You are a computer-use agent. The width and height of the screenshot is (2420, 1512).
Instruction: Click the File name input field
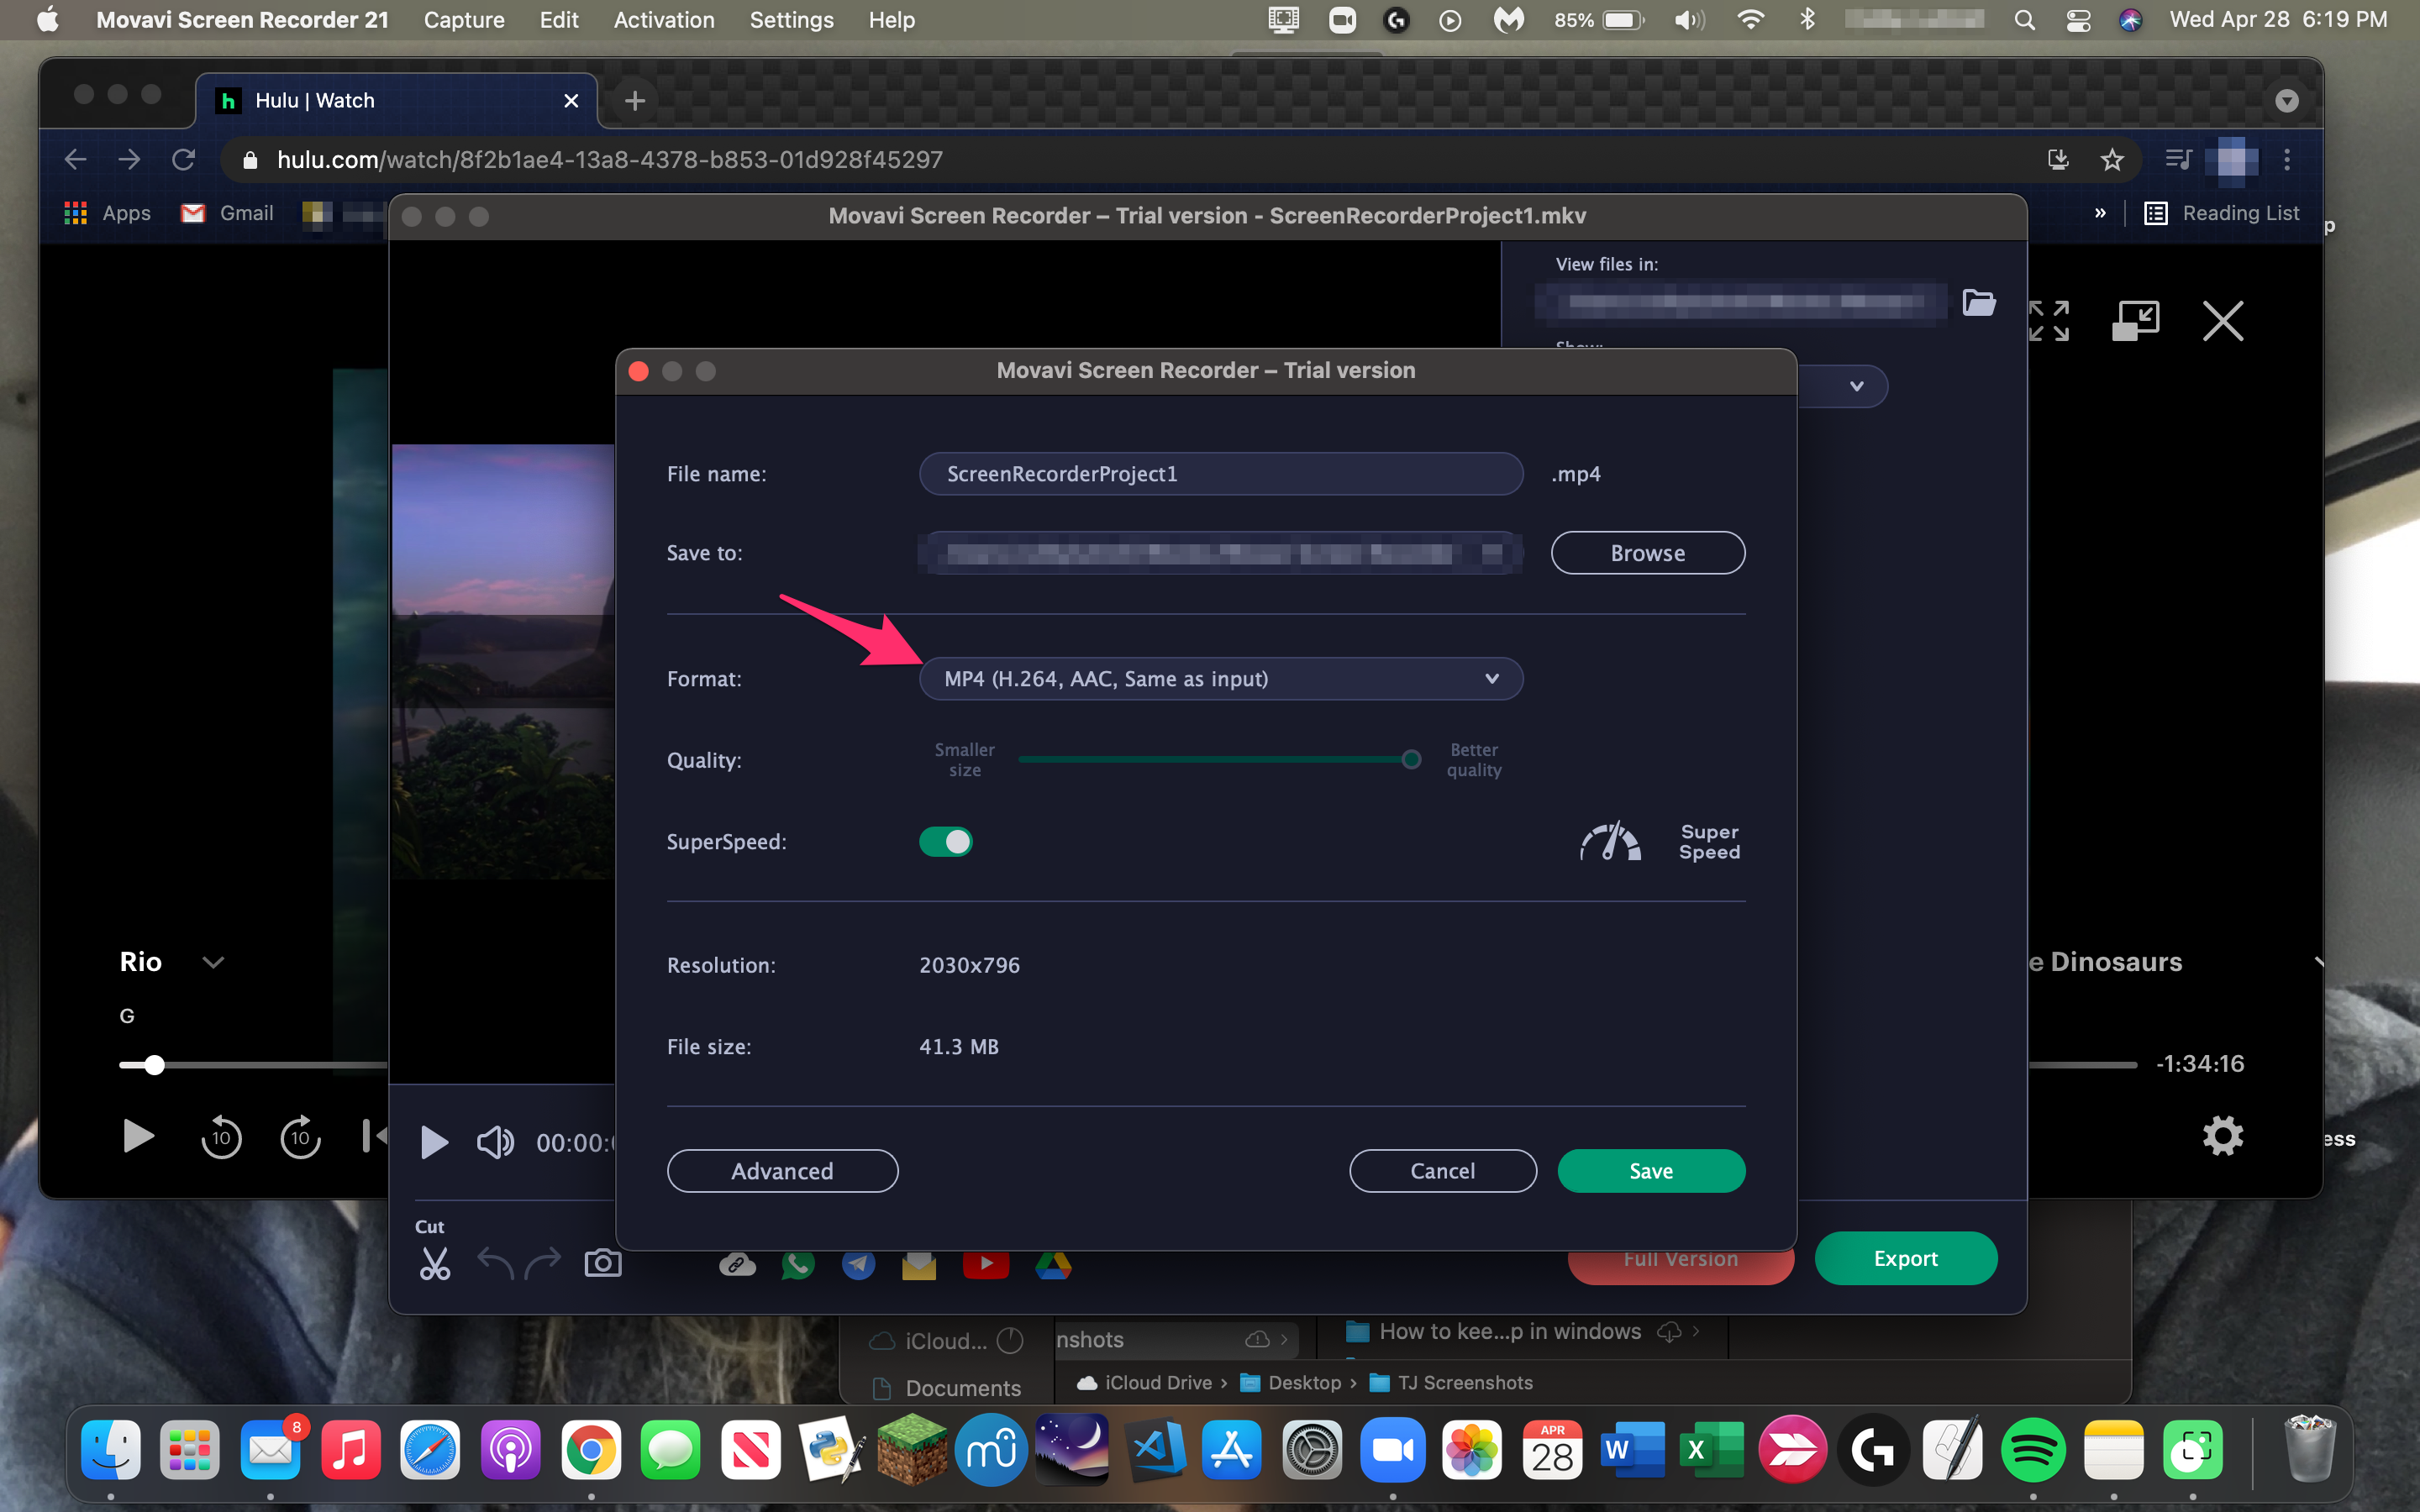(1220, 474)
